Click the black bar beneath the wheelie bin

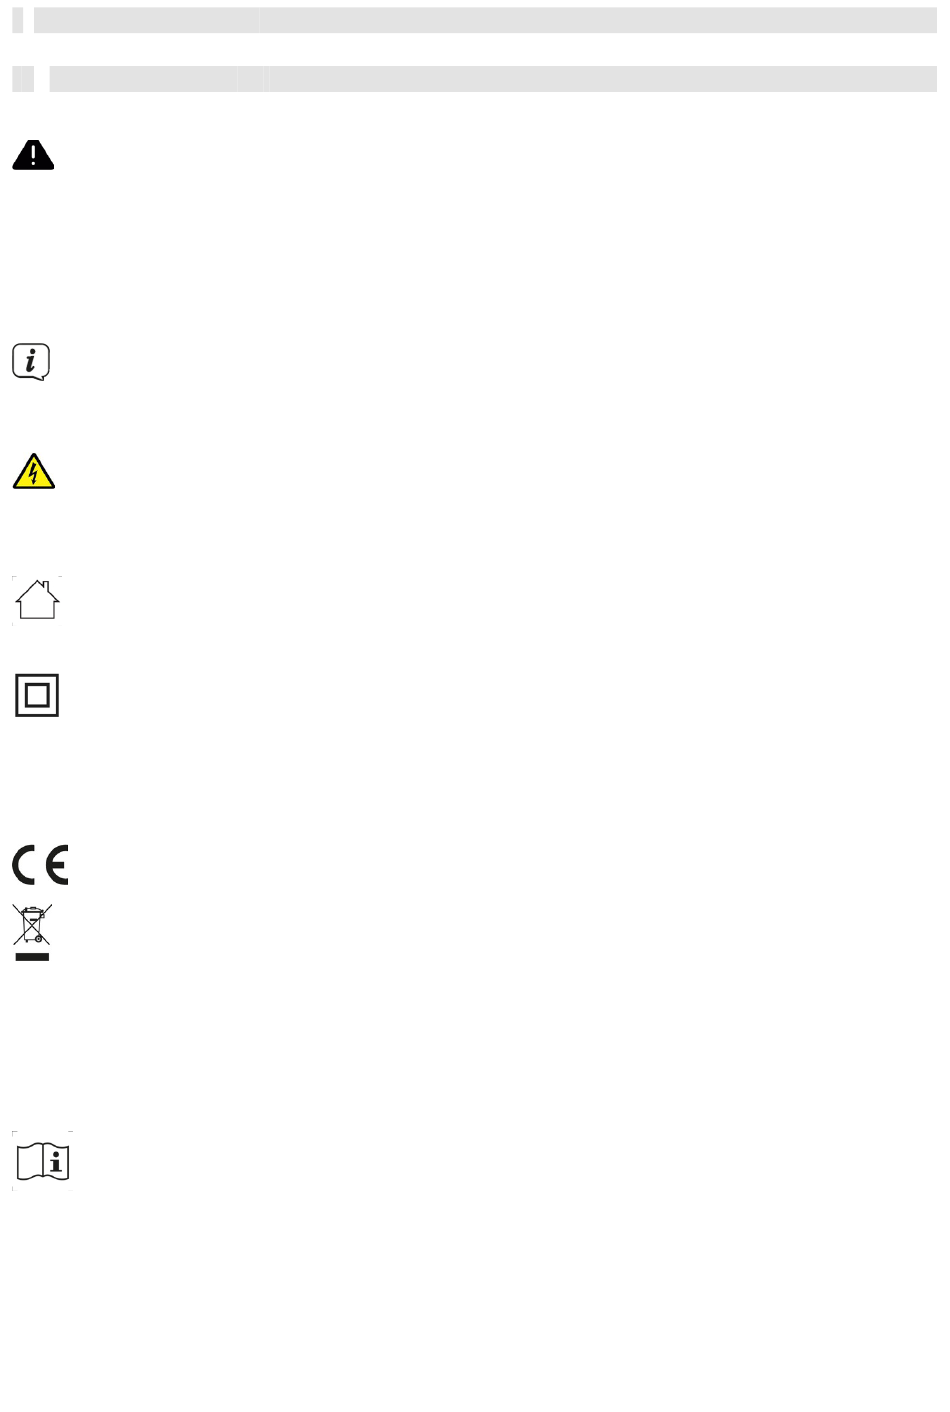click(33, 957)
